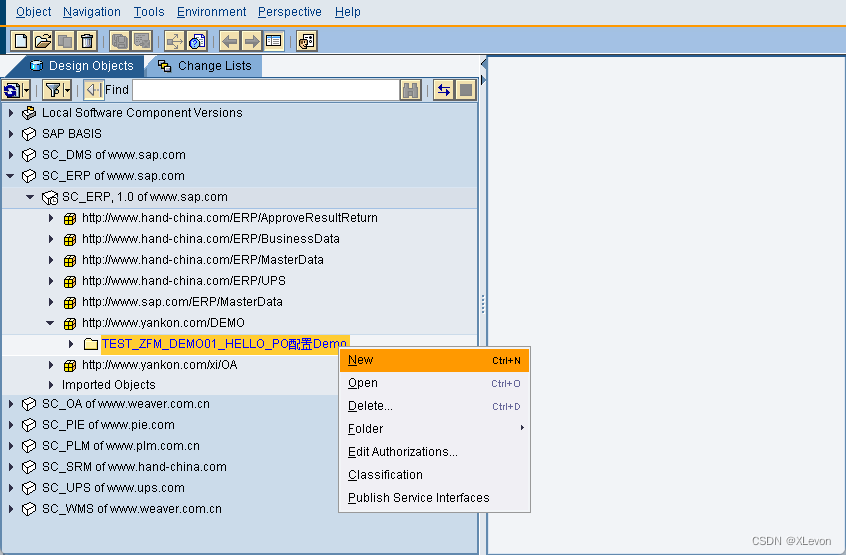
Task: Toggle the navigation area list icon
Action: (x=274, y=41)
